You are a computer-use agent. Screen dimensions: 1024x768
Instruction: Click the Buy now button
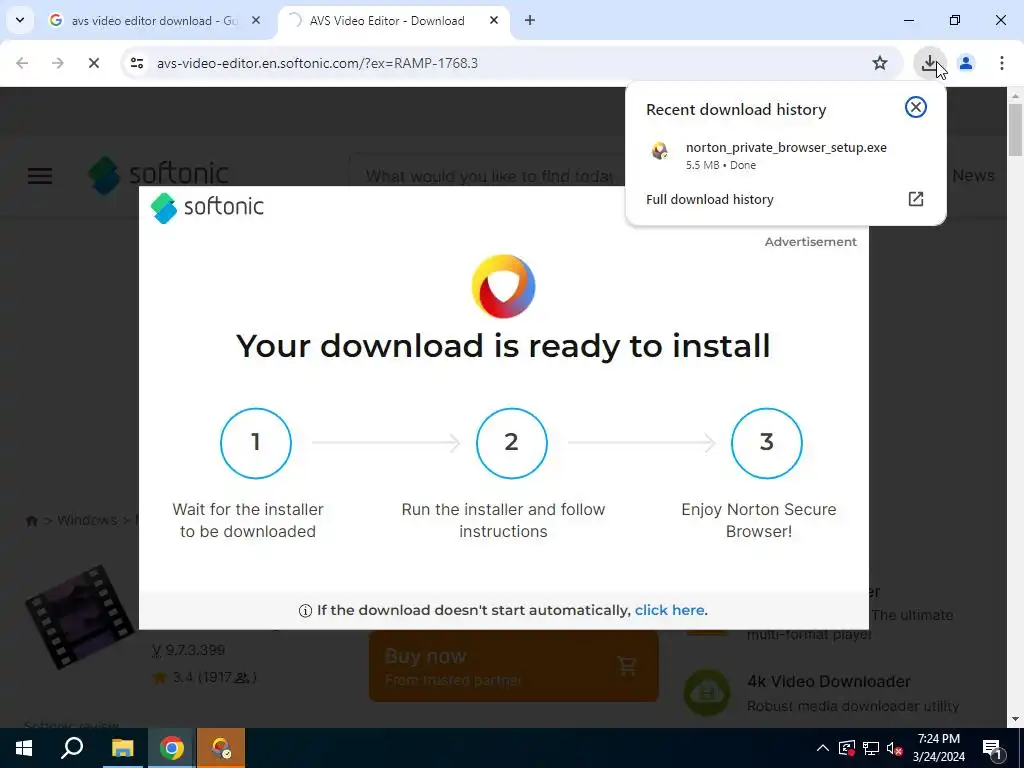513,665
